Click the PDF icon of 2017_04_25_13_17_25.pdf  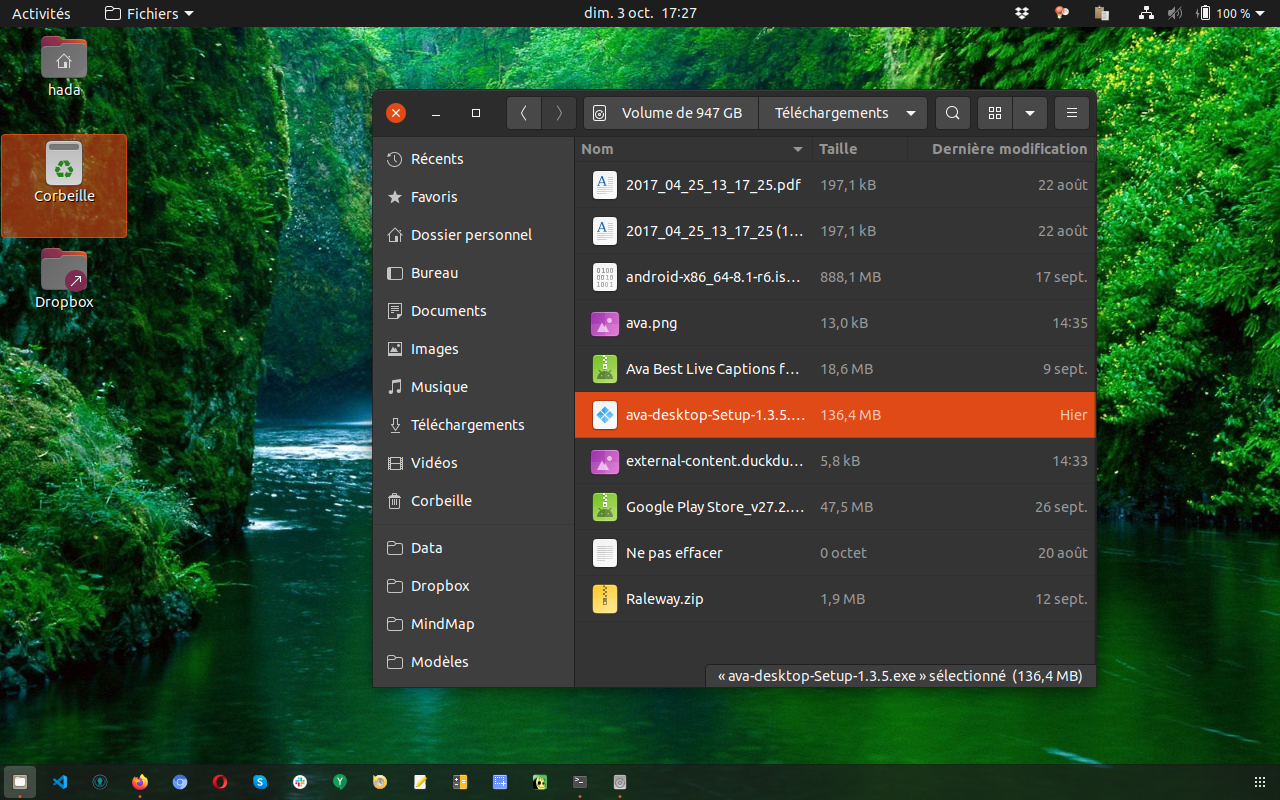pos(605,185)
